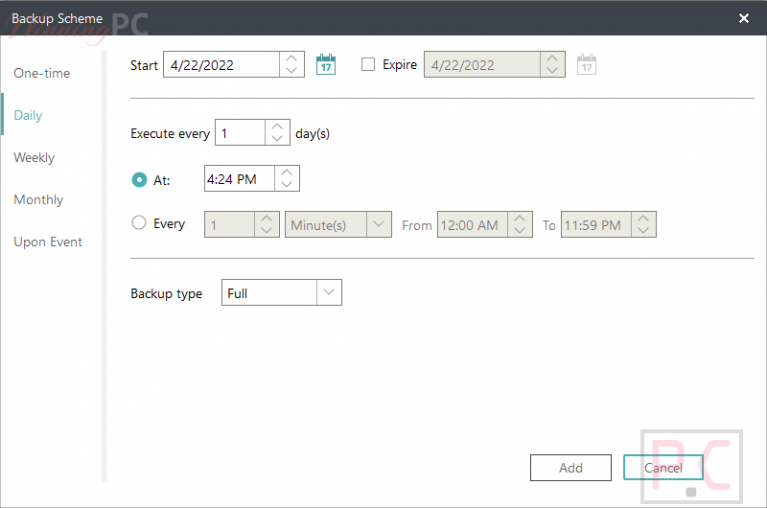Click the Cancel button
Viewport: 767px width, 508px height.
[x=663, y=467]
